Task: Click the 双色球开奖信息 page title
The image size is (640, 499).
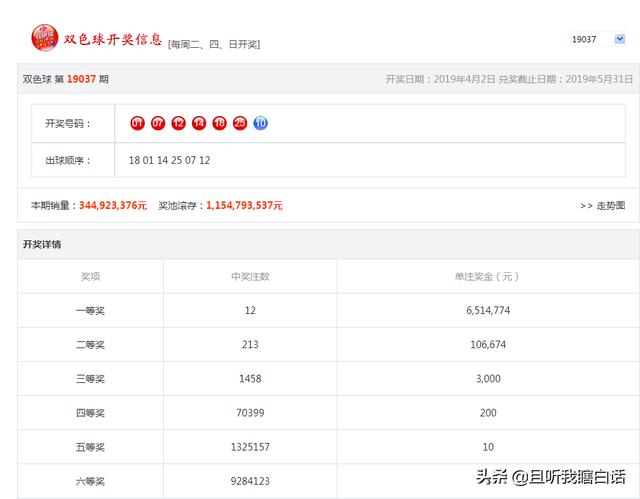Action: coord(113,40)
